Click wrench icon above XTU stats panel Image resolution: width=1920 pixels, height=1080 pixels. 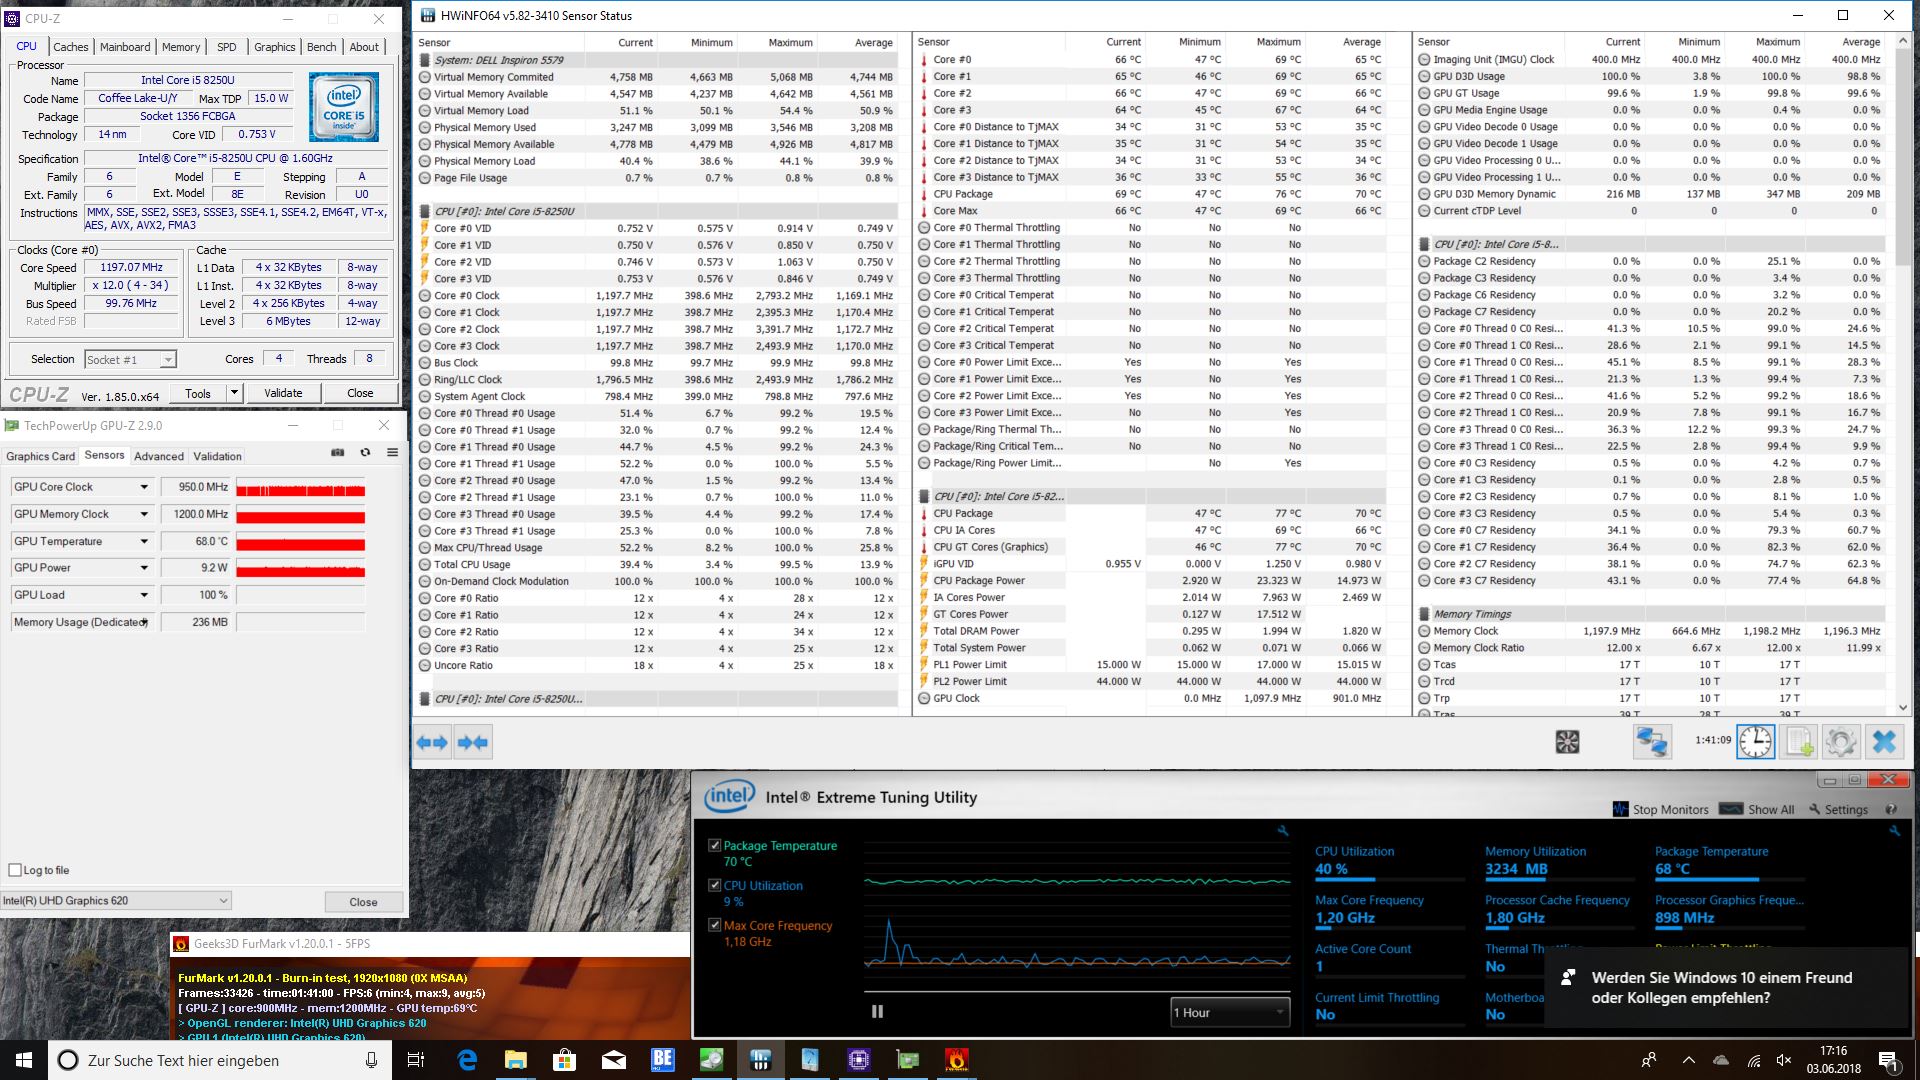pos(1894,831)
